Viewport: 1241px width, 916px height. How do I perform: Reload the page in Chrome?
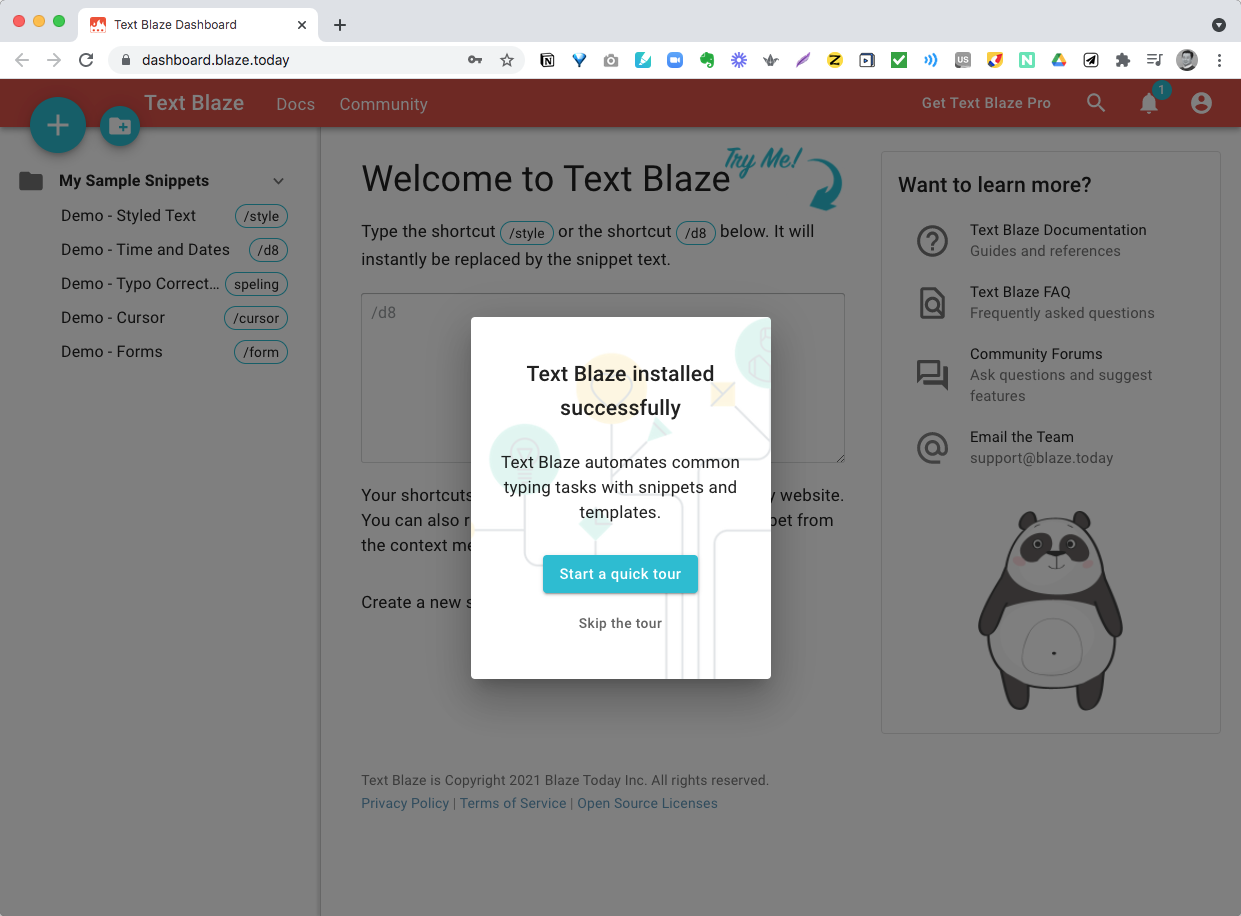[86, 60]
